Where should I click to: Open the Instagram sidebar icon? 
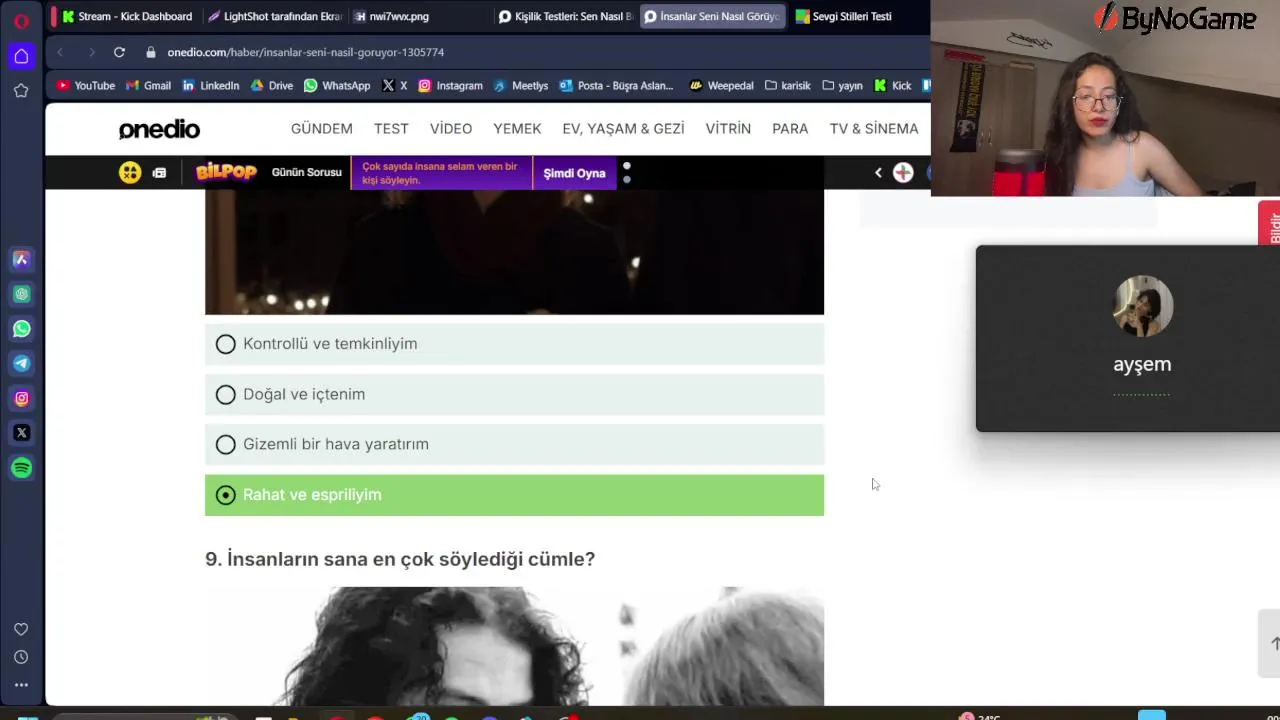(21, 398)
